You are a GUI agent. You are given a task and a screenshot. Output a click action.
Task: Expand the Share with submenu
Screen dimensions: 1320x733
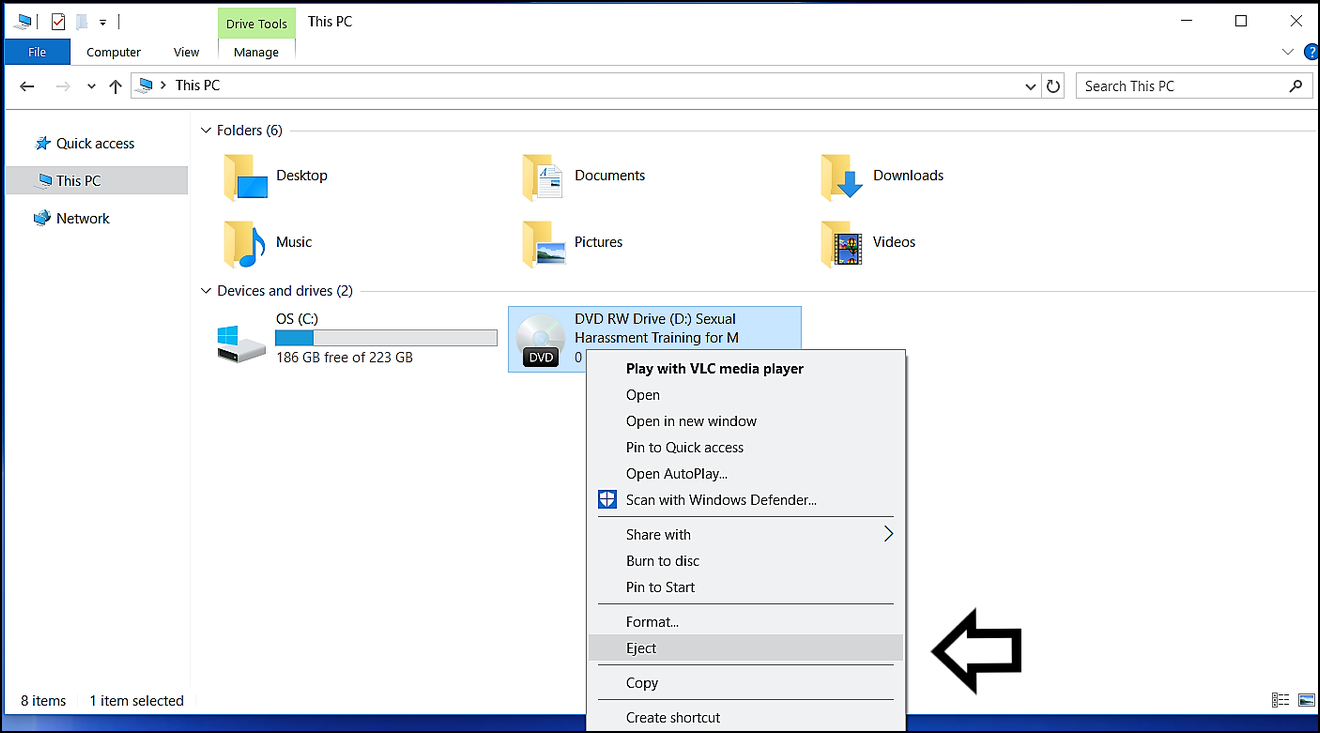point(887,534)
